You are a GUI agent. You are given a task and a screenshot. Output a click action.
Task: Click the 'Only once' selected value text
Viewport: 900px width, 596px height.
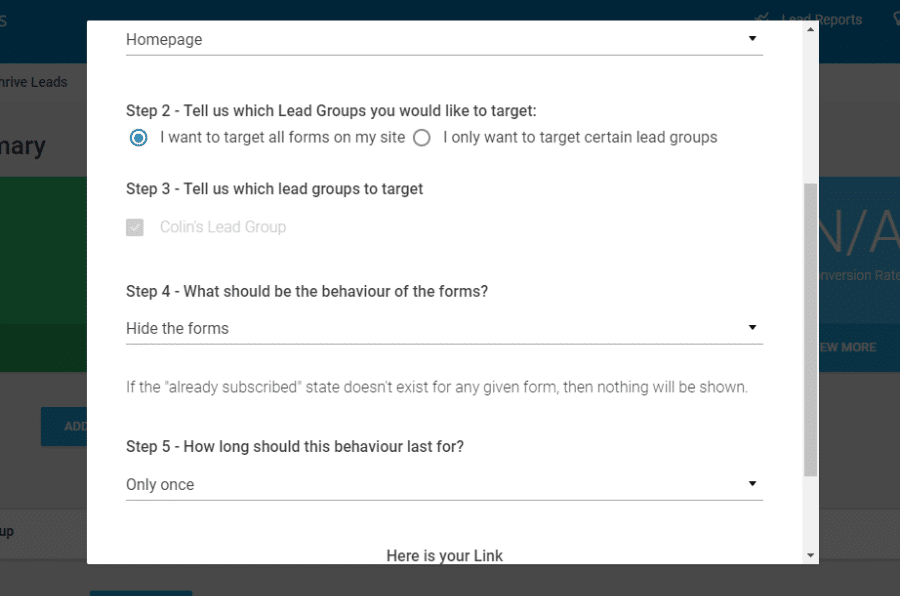tap(160, 485)
